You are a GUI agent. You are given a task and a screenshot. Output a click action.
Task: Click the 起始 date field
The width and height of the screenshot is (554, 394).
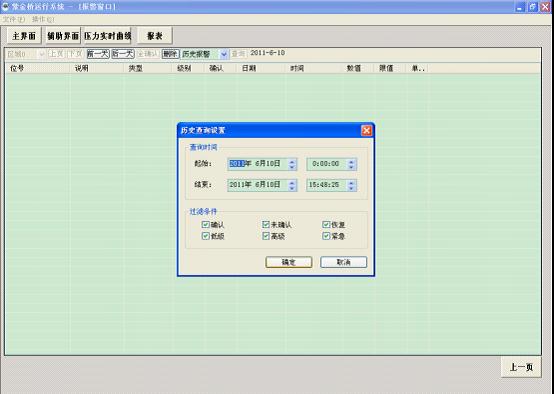pyautogui.click(x=262, y=164)
